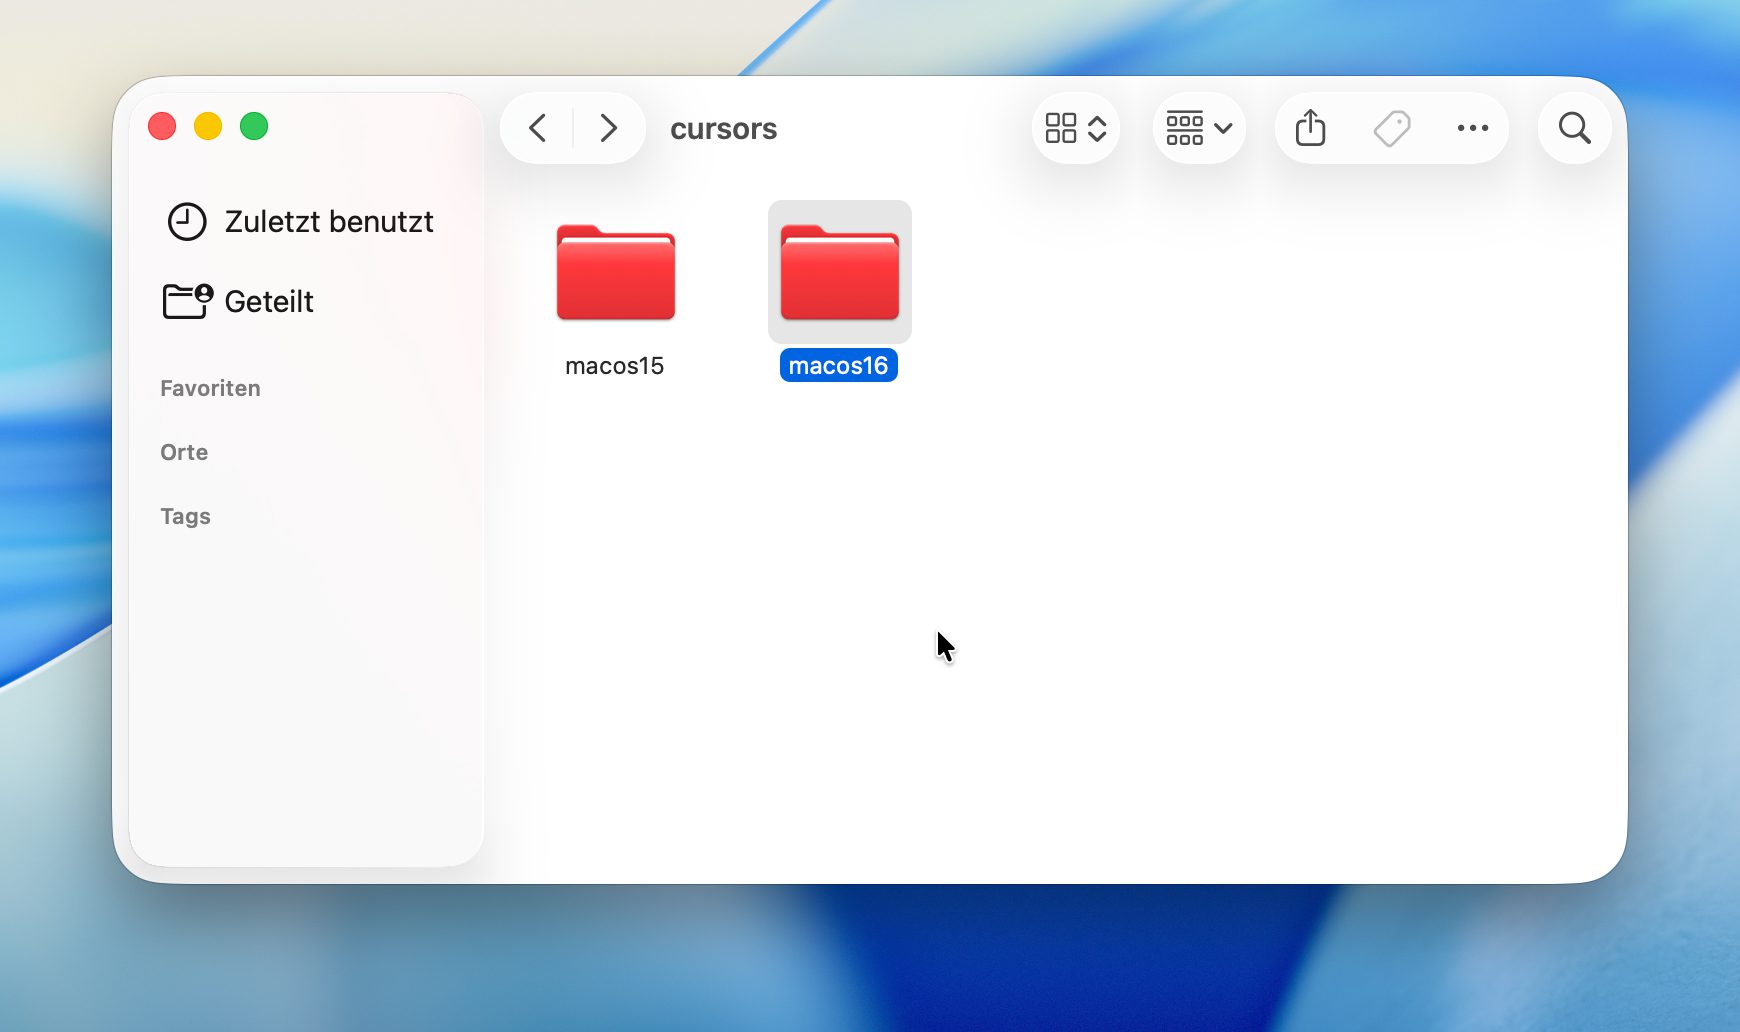Open search with the magnifying glass

click(x=1574, y=128)
